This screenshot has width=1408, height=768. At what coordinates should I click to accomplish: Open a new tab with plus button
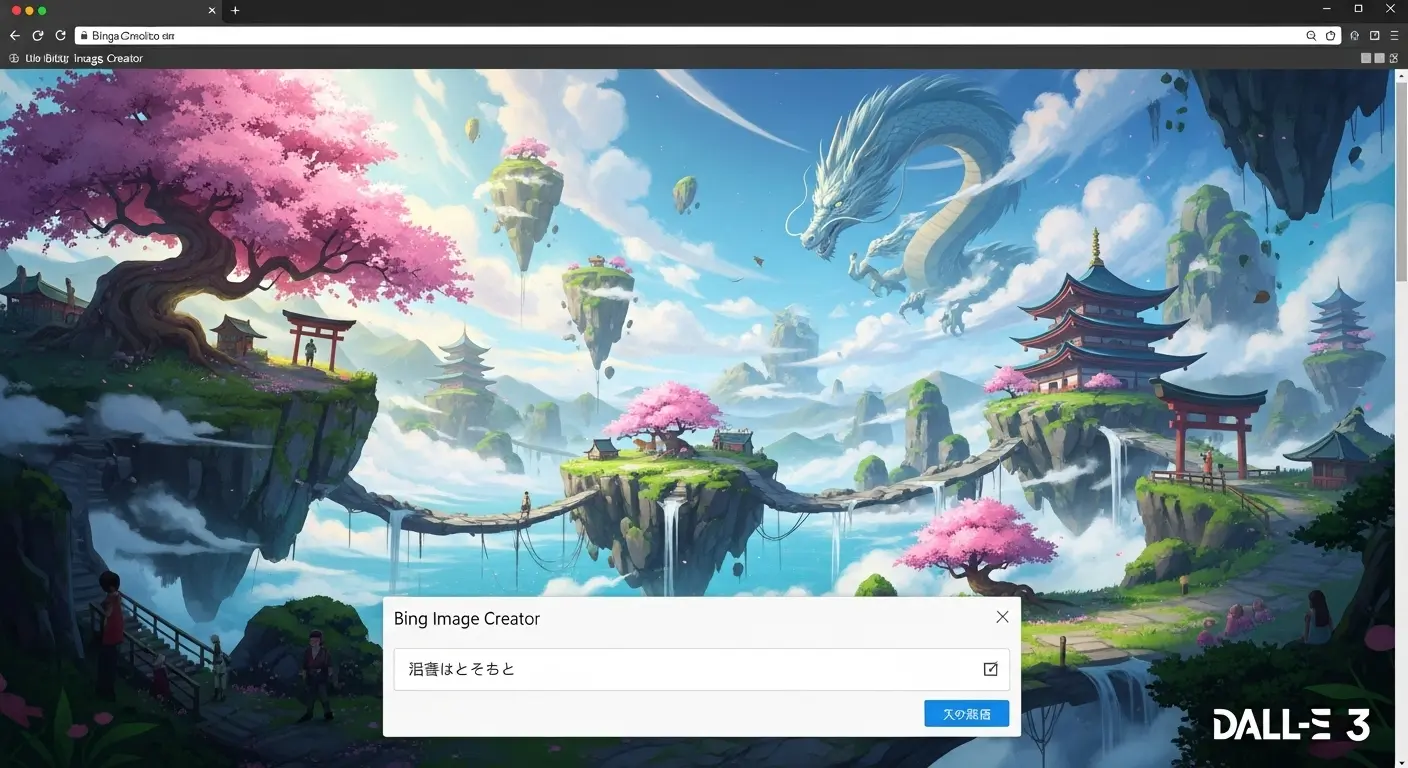(235, 10)
